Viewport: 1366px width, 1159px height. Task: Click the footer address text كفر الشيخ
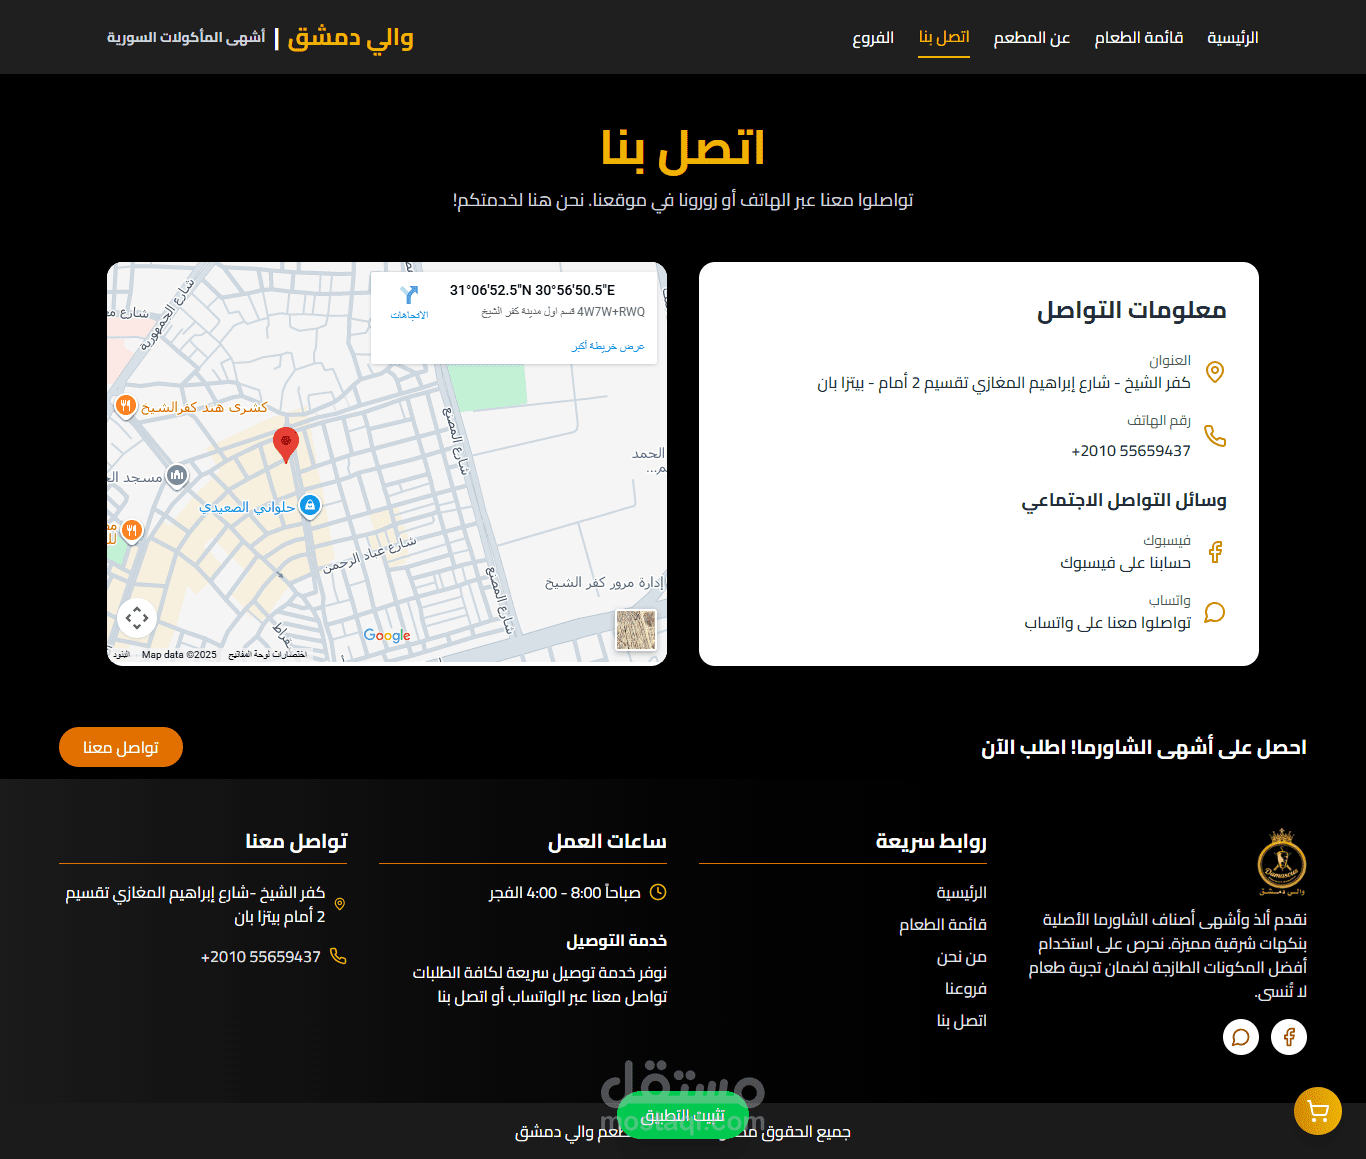195,905
